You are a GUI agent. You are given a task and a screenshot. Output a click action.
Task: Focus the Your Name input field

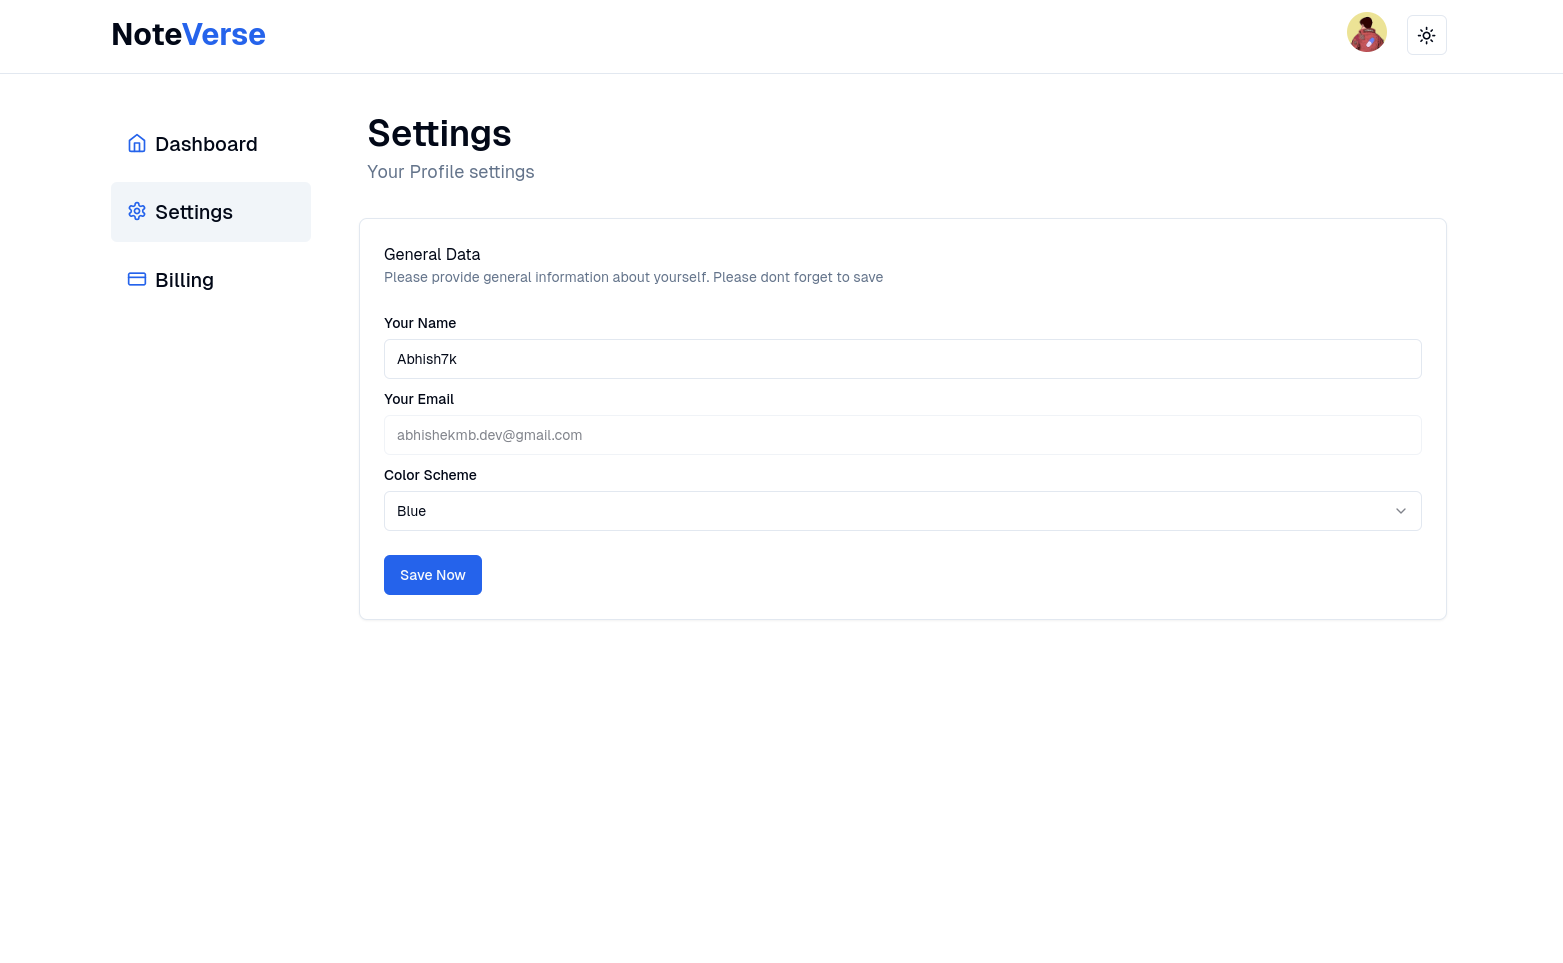pyautogui.click(x=902, y=359)
